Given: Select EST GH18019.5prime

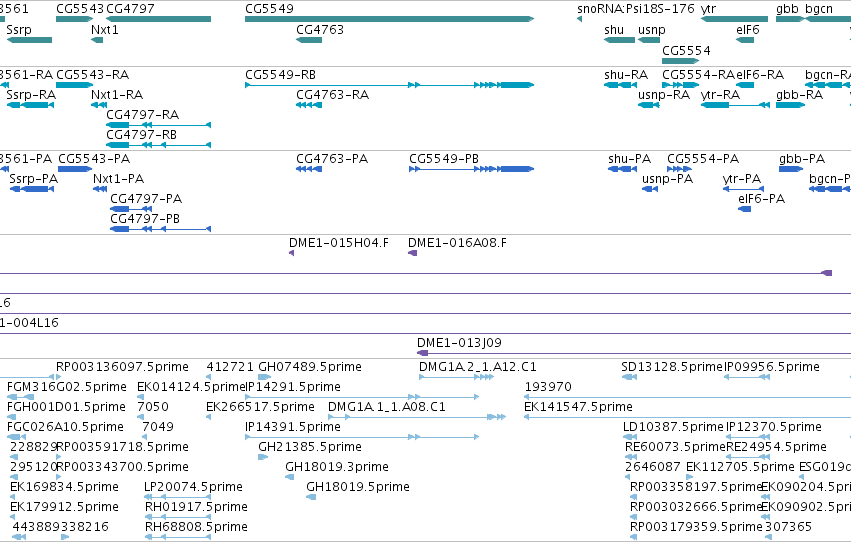Looking at the screenshot, I should pyautogui.click(x=358, y=487).
